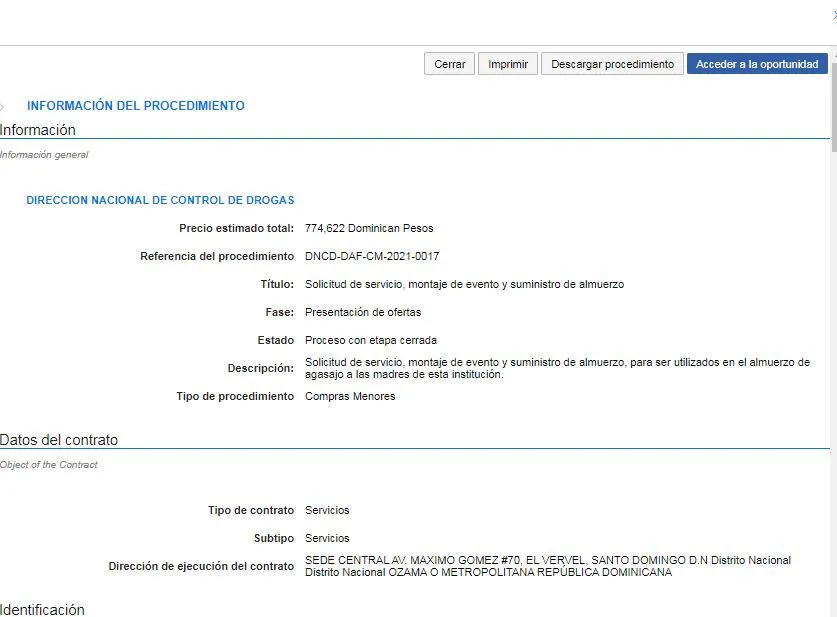Open DIRECCION NACIONAL DE CONTROL DE DROGAS link
Viewport: 837px width, 617px height.
[160, 200]
